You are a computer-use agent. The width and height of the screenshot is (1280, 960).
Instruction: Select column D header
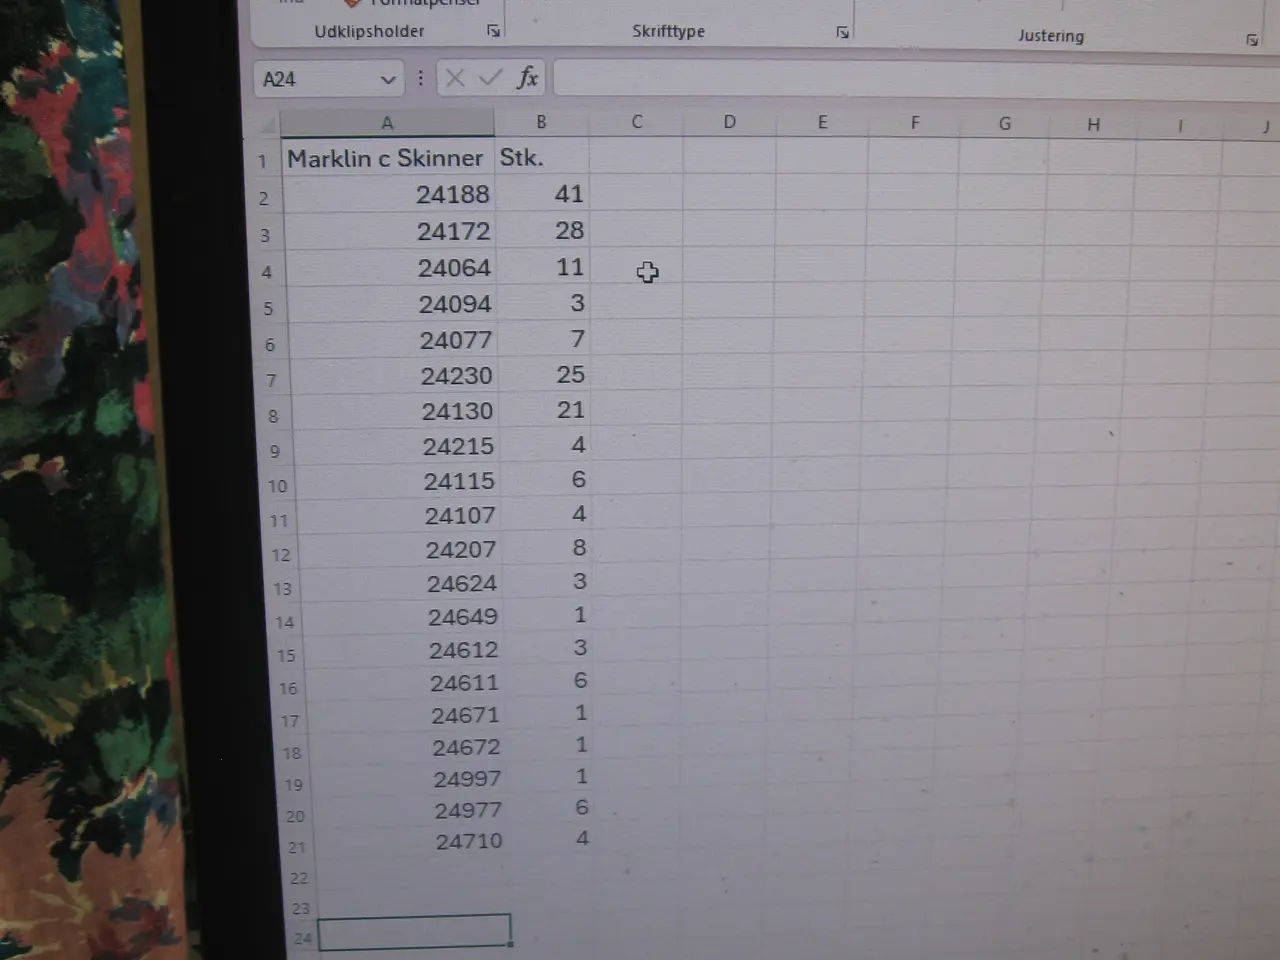click(729, 122)
